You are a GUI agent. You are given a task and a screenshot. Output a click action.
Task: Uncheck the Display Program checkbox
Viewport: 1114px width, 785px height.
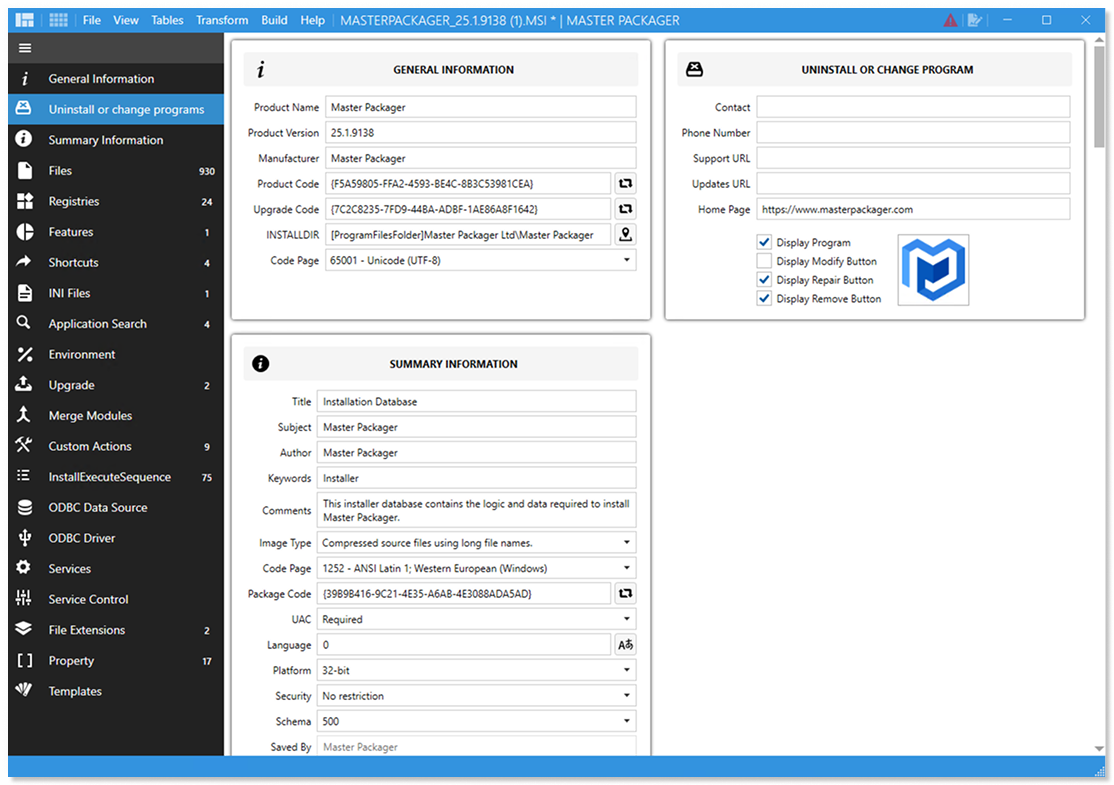click(x=764, y=243)
